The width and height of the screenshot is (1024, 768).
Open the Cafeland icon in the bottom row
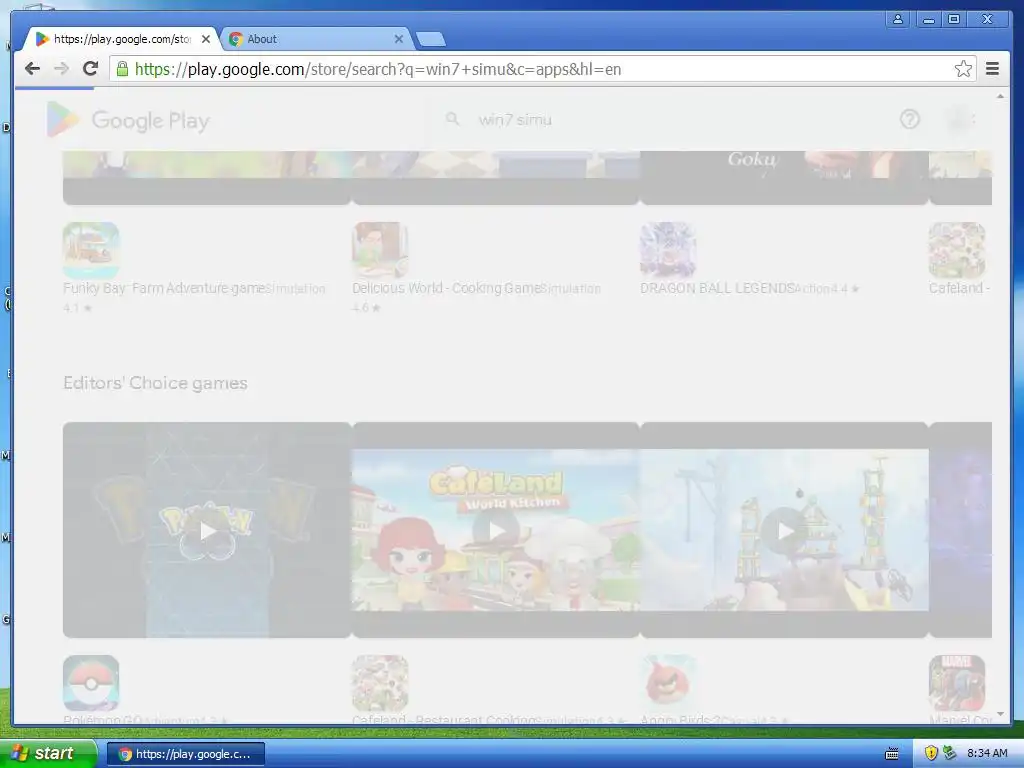[380, 683]
